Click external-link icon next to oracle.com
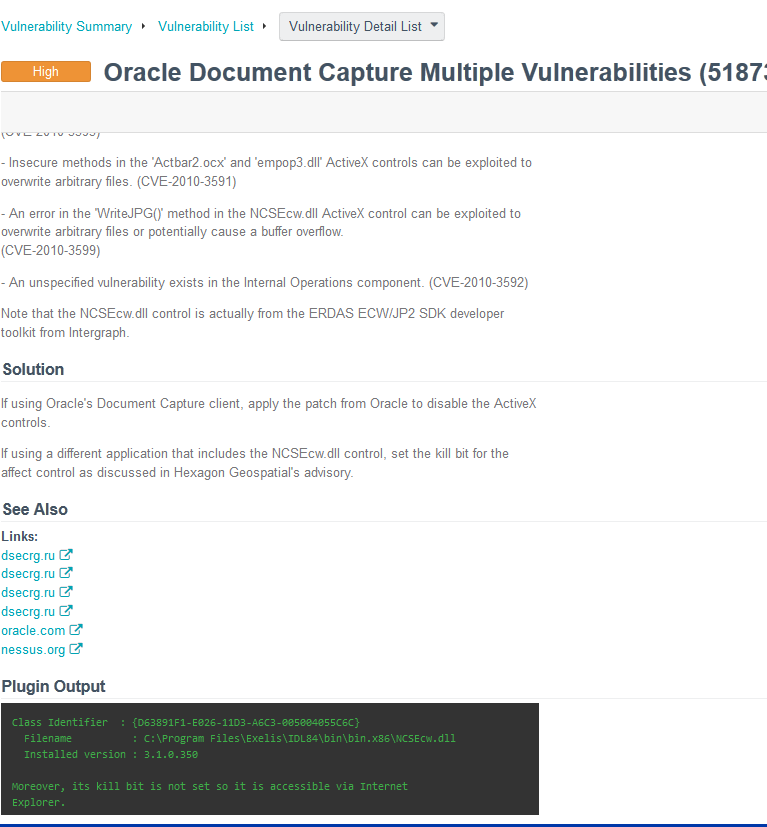Image resolution: width=767 pixels, height=827 pixels. [x=76, y=630]
